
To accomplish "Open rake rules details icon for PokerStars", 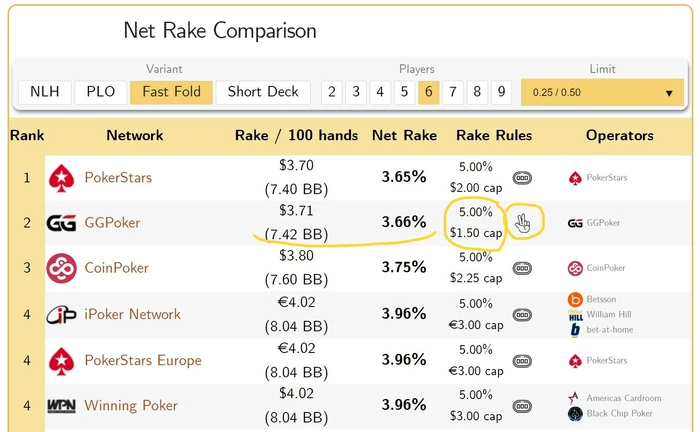I will (522, 178).
